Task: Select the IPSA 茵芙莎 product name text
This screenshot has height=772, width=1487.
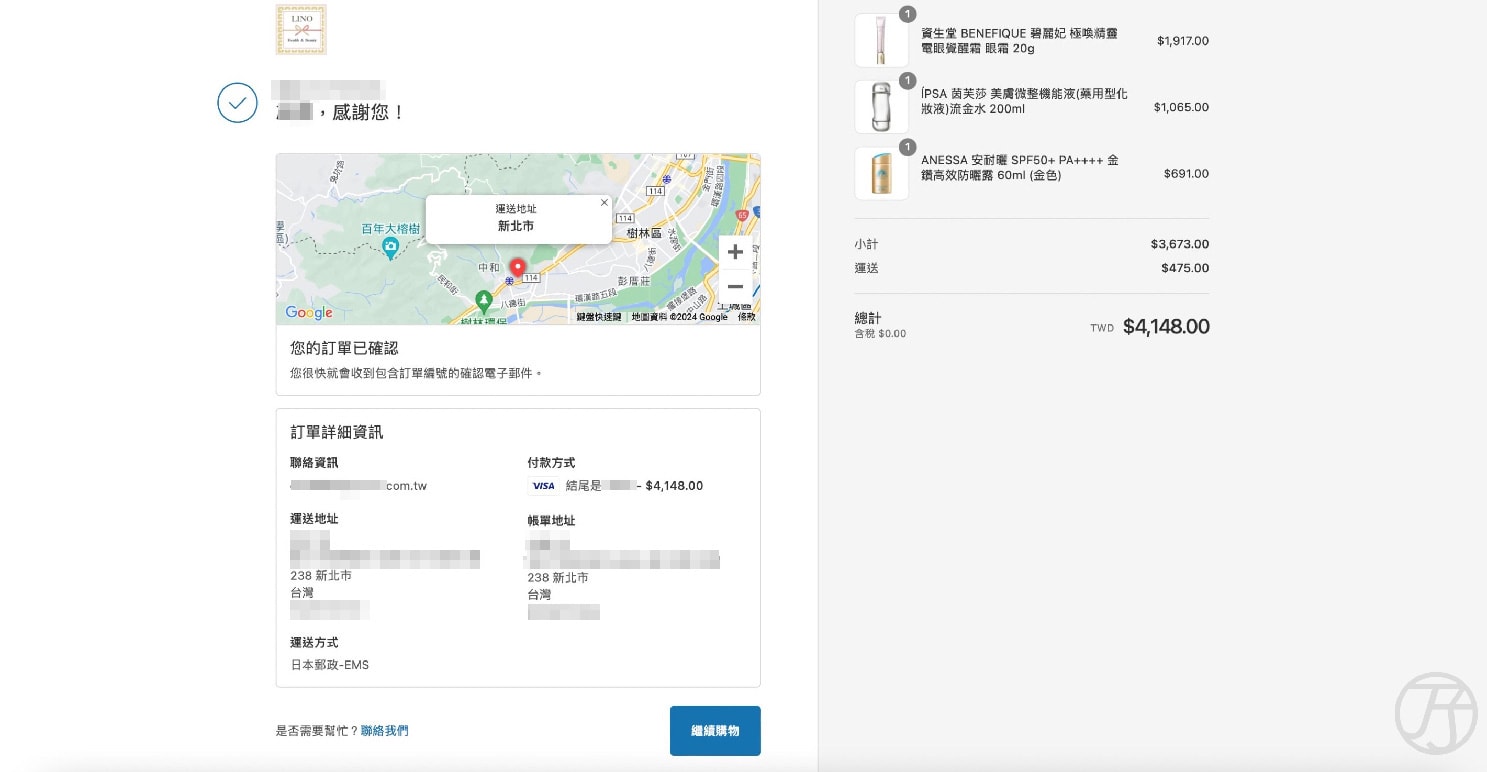Action: (x=1024, y=101)
